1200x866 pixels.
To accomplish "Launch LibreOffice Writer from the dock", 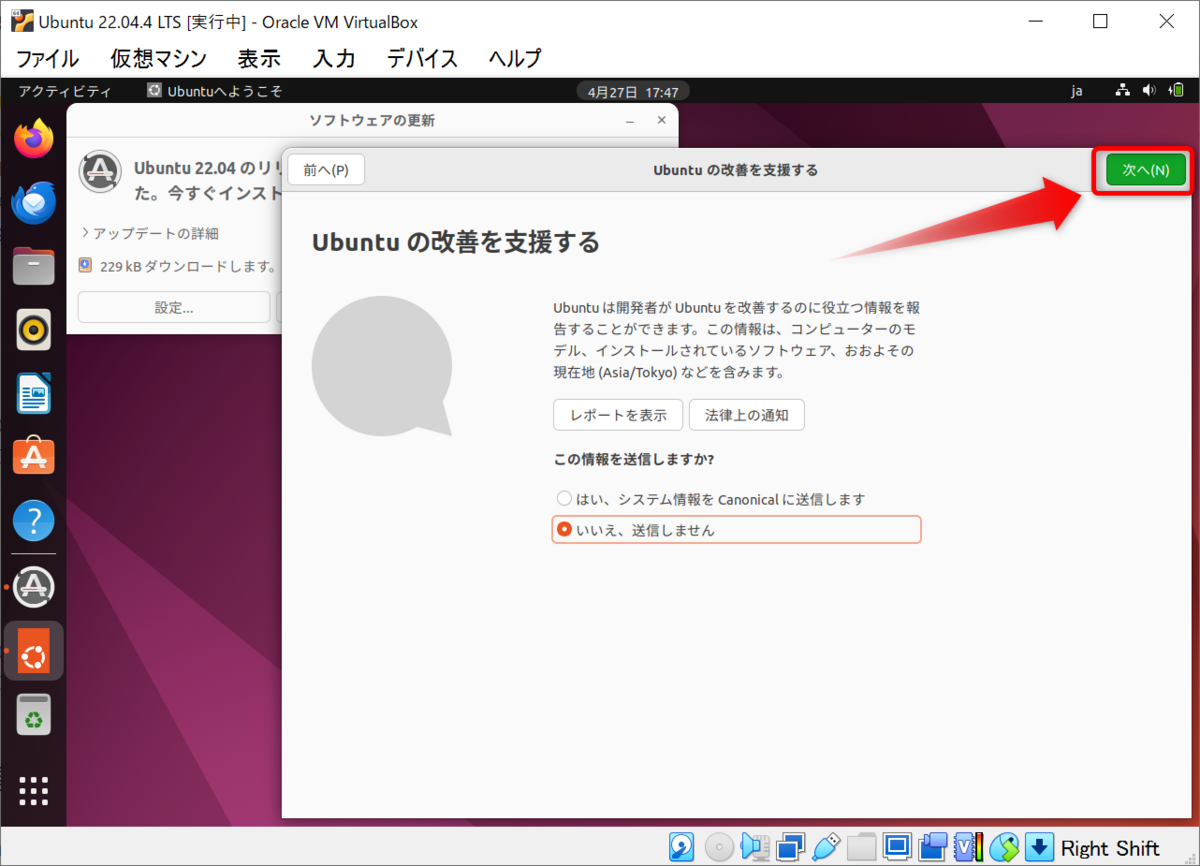I will 34,394.
